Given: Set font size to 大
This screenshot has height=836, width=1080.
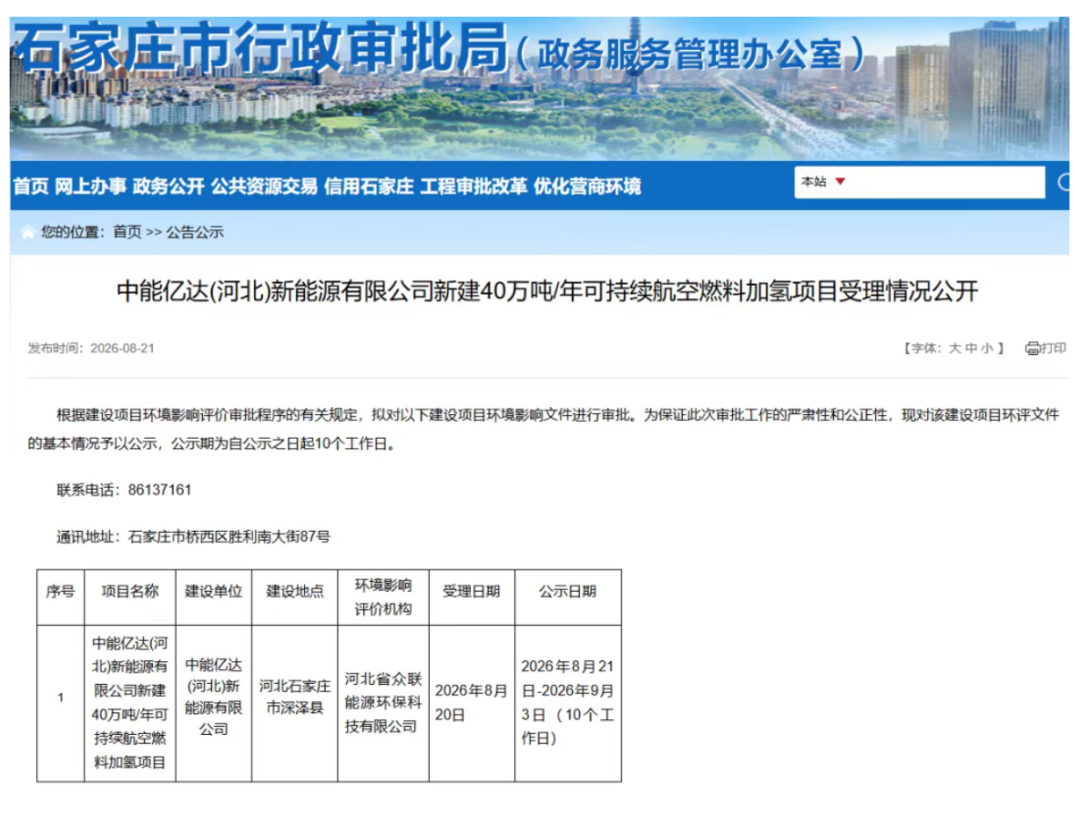Looking at the screenshot, I should [955, 348].
